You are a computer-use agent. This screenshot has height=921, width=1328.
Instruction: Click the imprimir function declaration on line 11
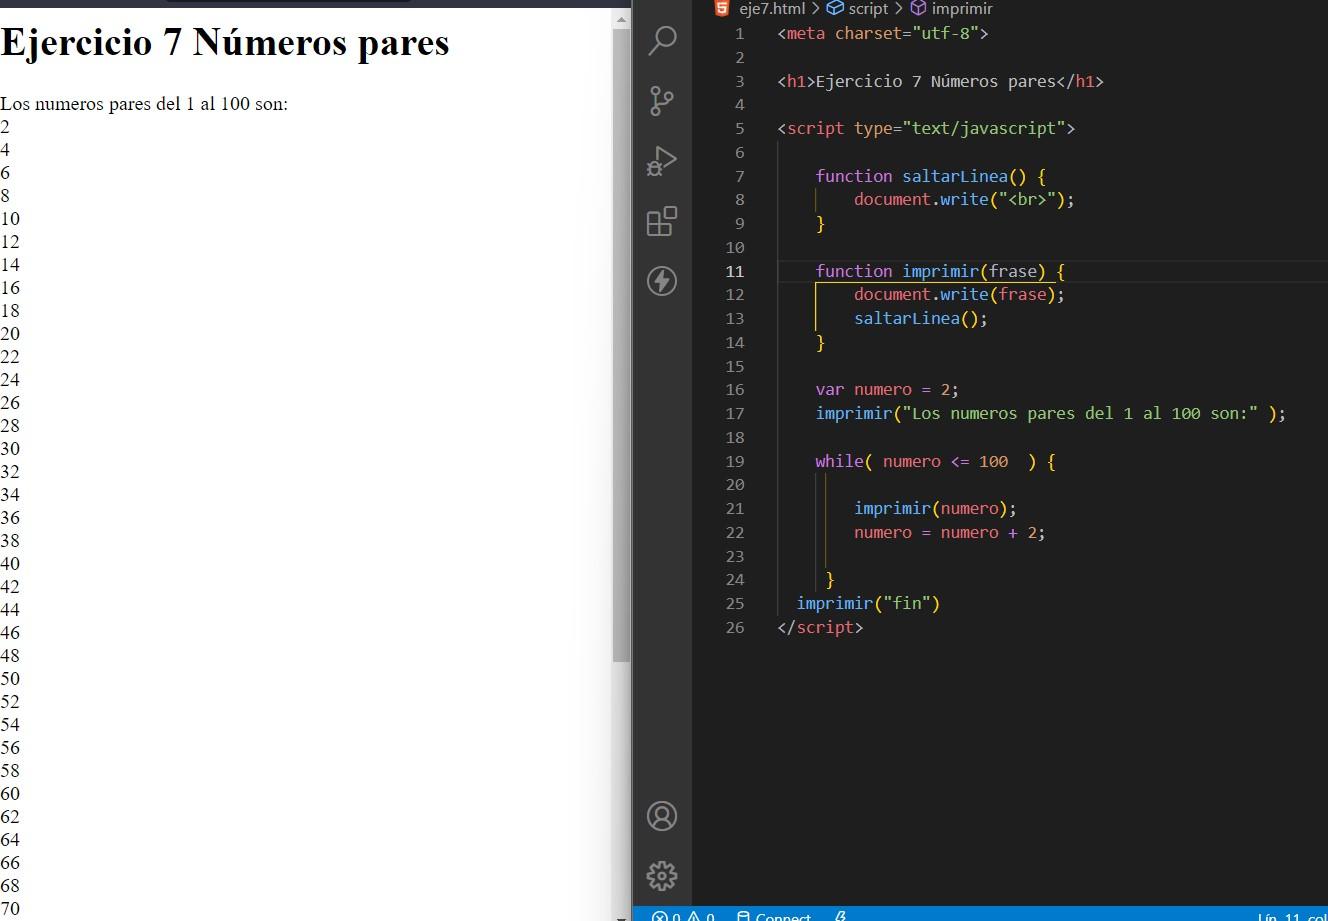[x=940, y=271]
